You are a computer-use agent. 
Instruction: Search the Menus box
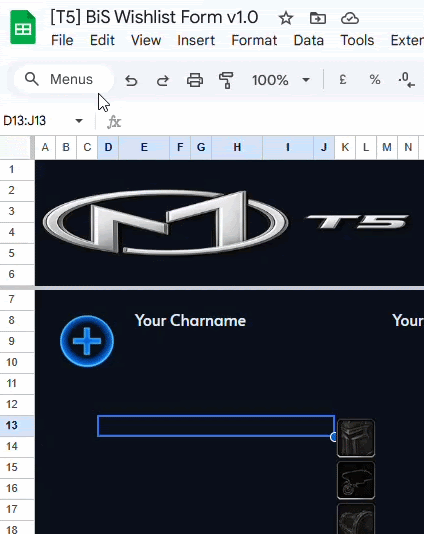[x=64, y=79]
